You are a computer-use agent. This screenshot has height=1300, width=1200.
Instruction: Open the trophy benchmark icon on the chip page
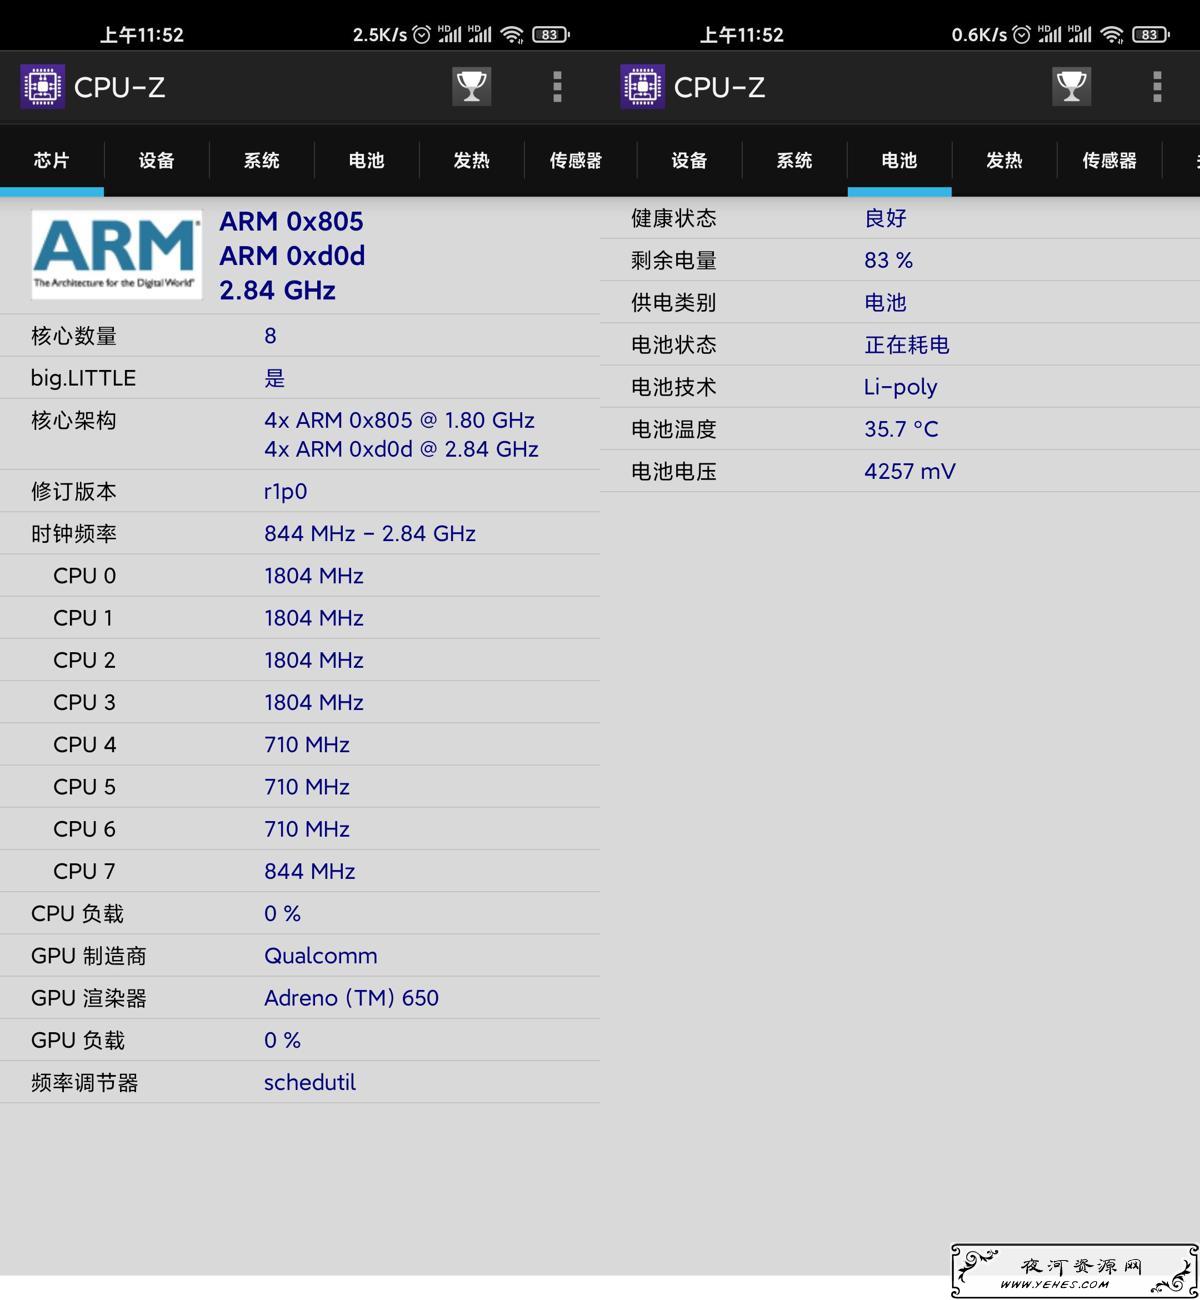click(x=471, y=87)
